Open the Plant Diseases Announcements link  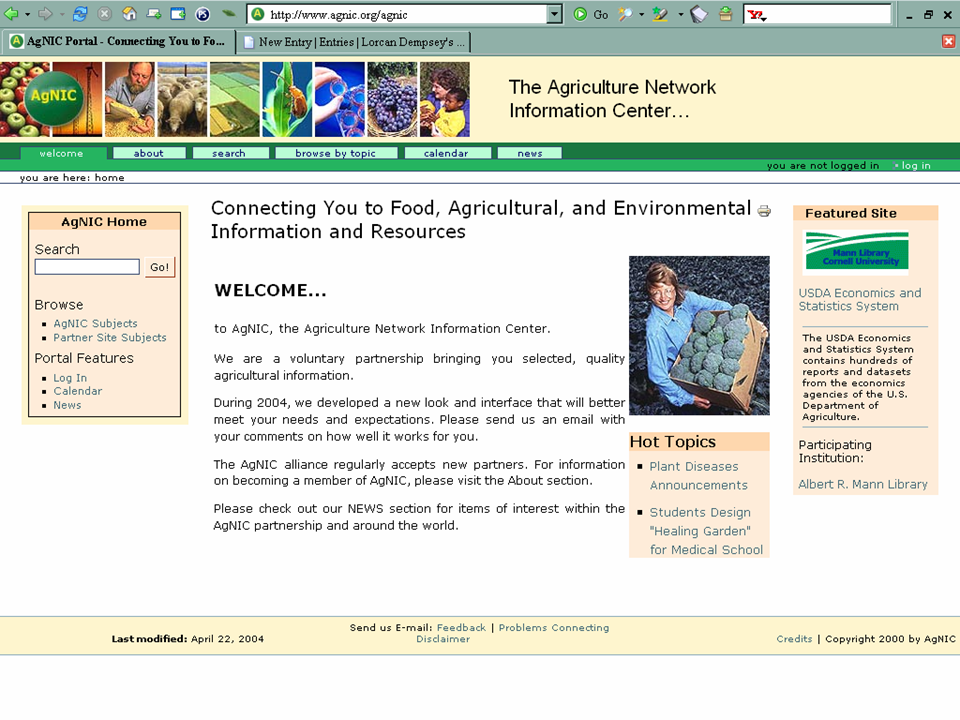(699, 476)
